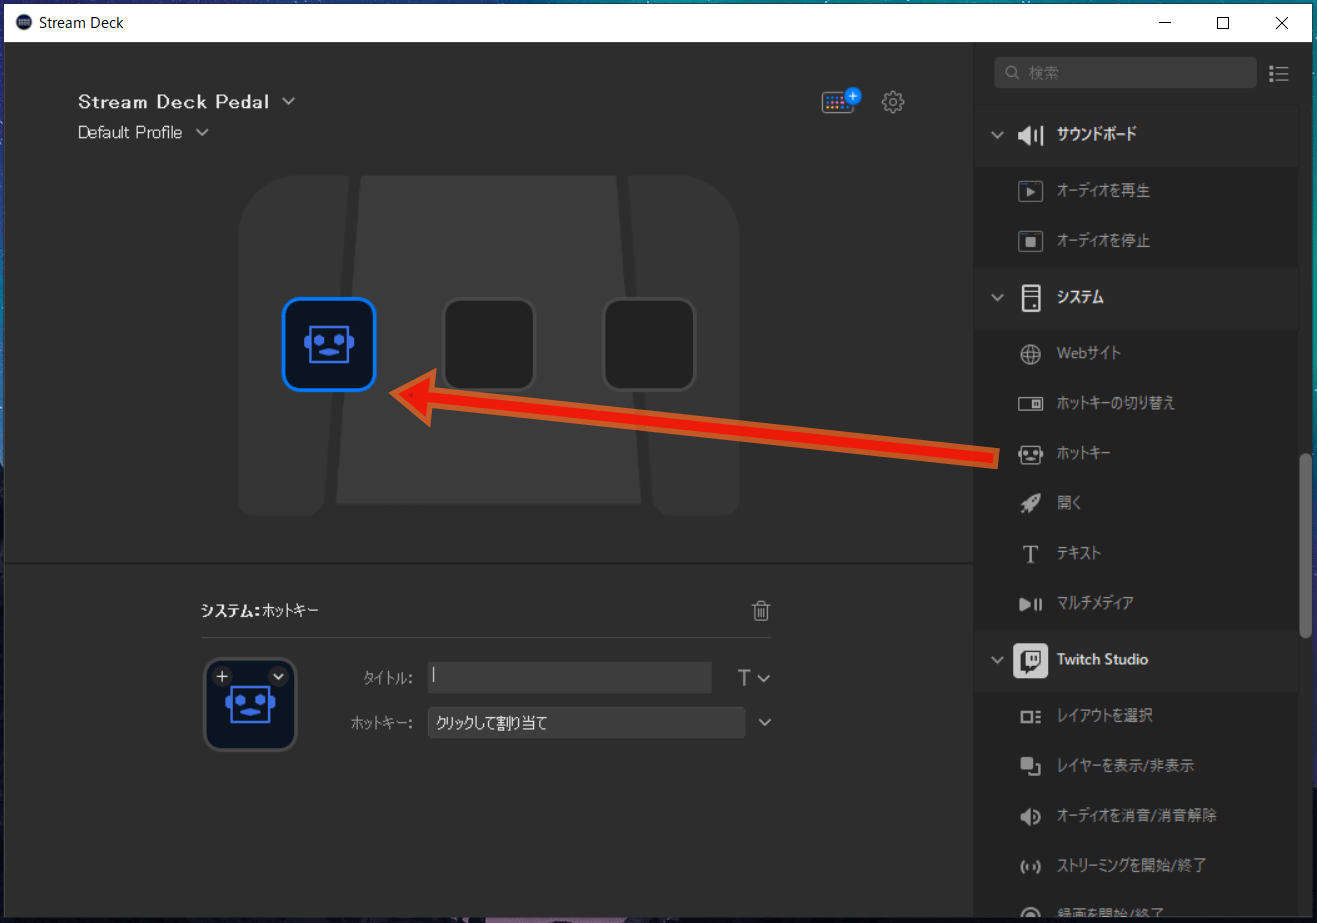Select the オーディオを再生 action icon
The width and height of the screenshot is (1317, 923).
coord(1030,190)
